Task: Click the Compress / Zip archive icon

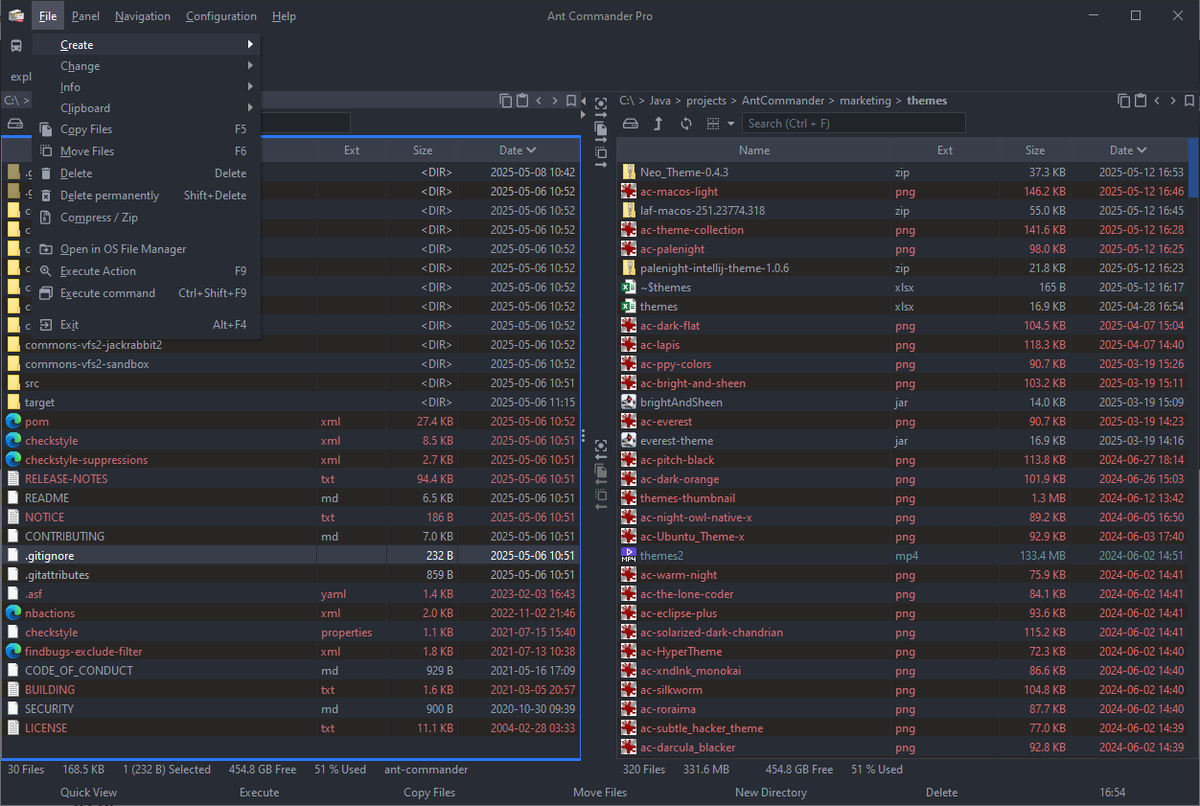Action: [45, 217]
